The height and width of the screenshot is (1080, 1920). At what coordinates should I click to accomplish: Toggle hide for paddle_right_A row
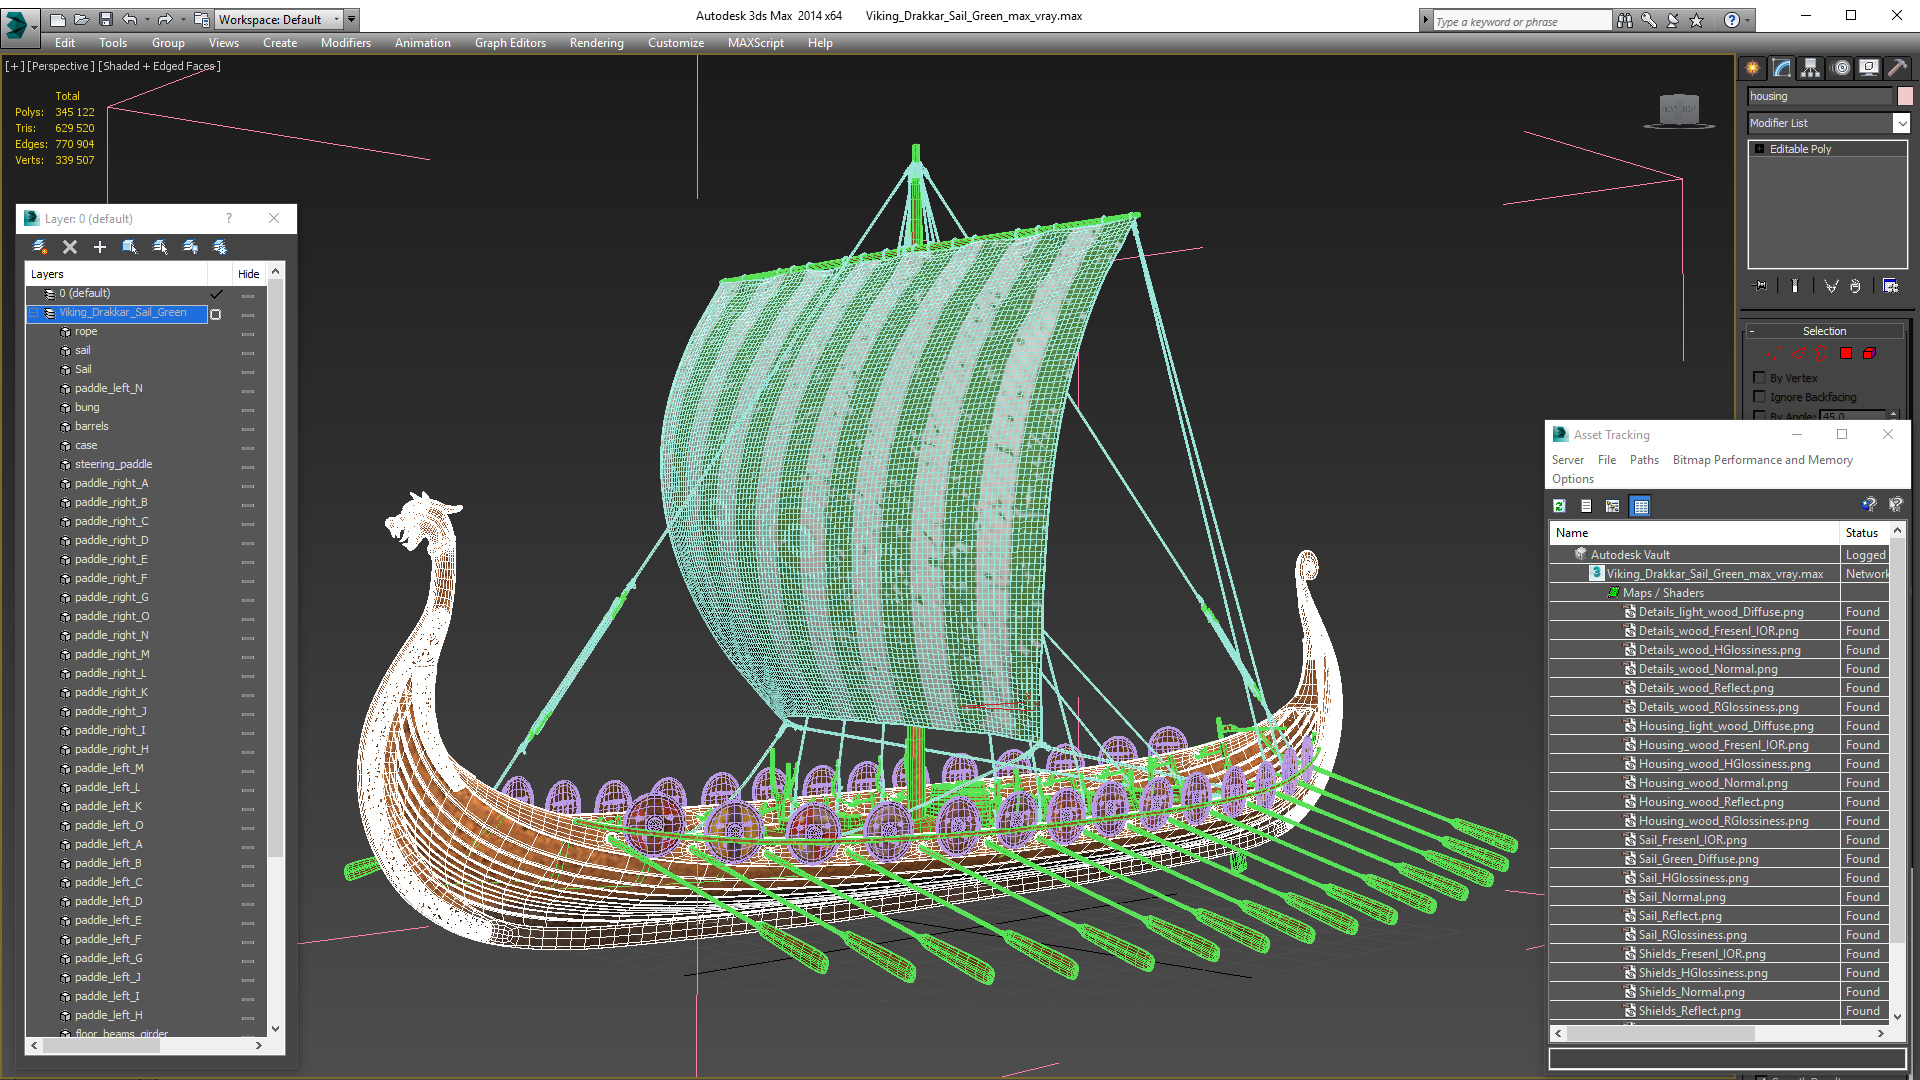click(x=248, y=485)
